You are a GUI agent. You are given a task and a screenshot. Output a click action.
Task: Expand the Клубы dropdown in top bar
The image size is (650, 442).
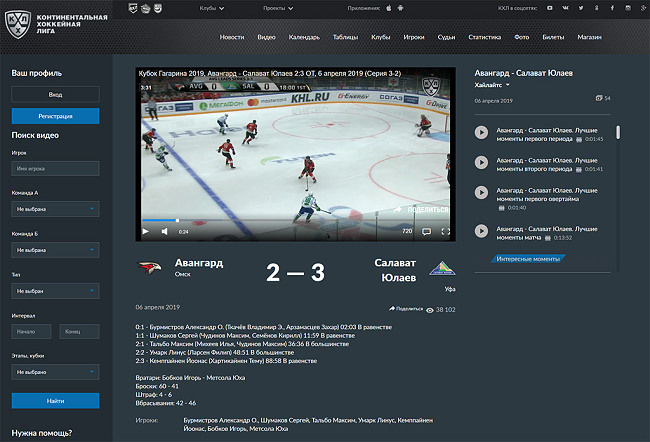click(211, 8)
